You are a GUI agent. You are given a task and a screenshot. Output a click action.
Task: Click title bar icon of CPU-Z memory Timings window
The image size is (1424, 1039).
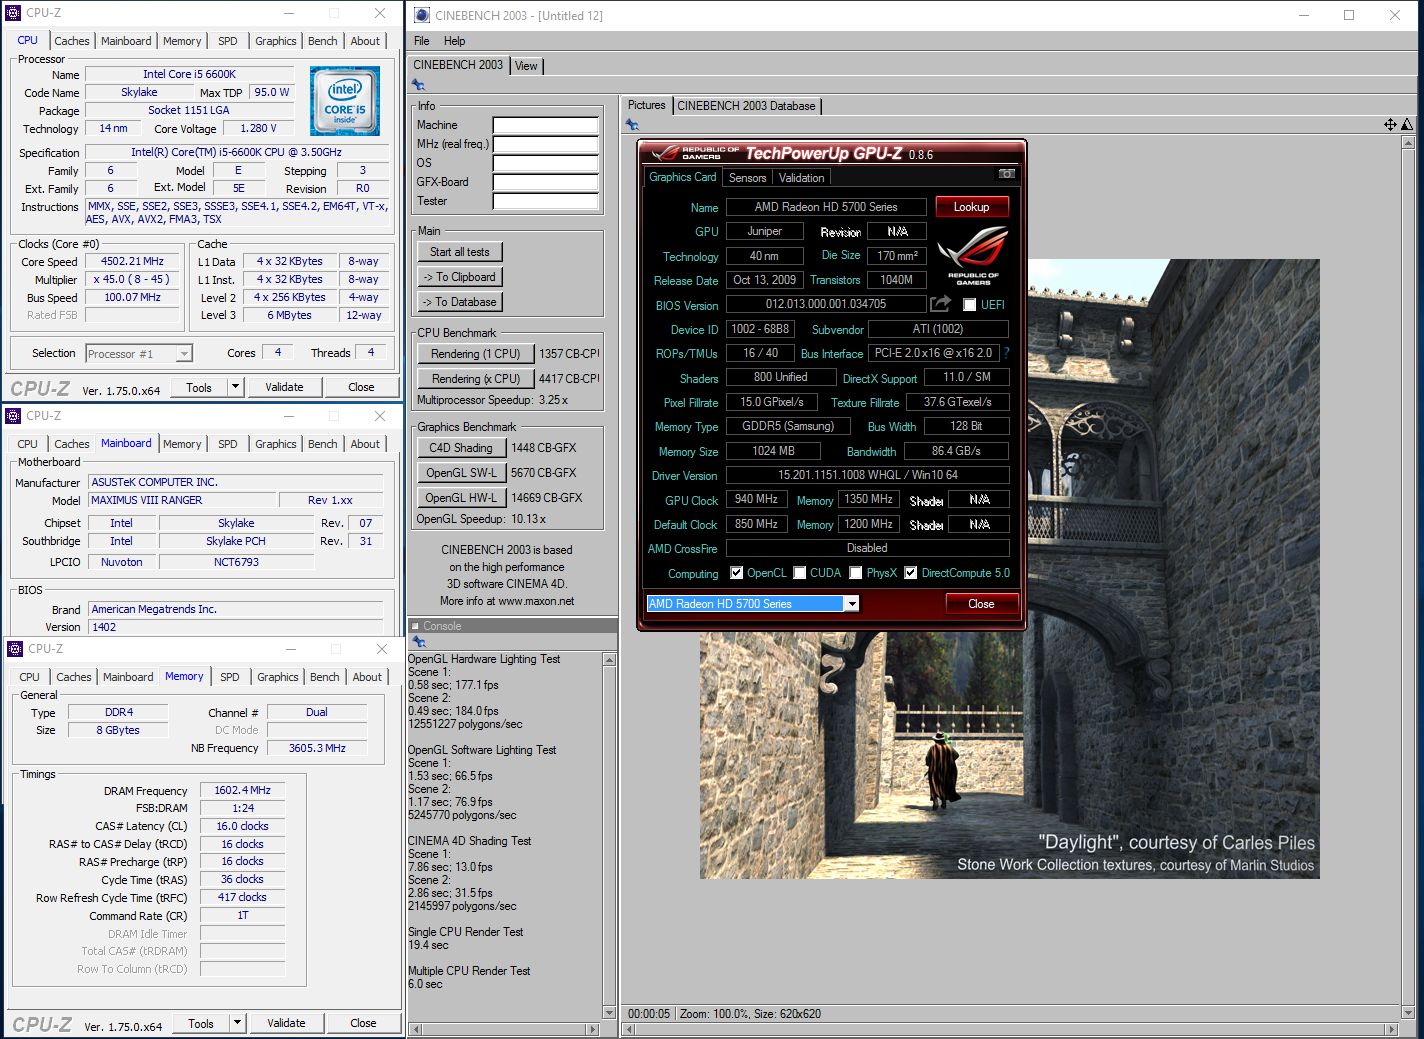pyautogui.click(x=15, y=649)
